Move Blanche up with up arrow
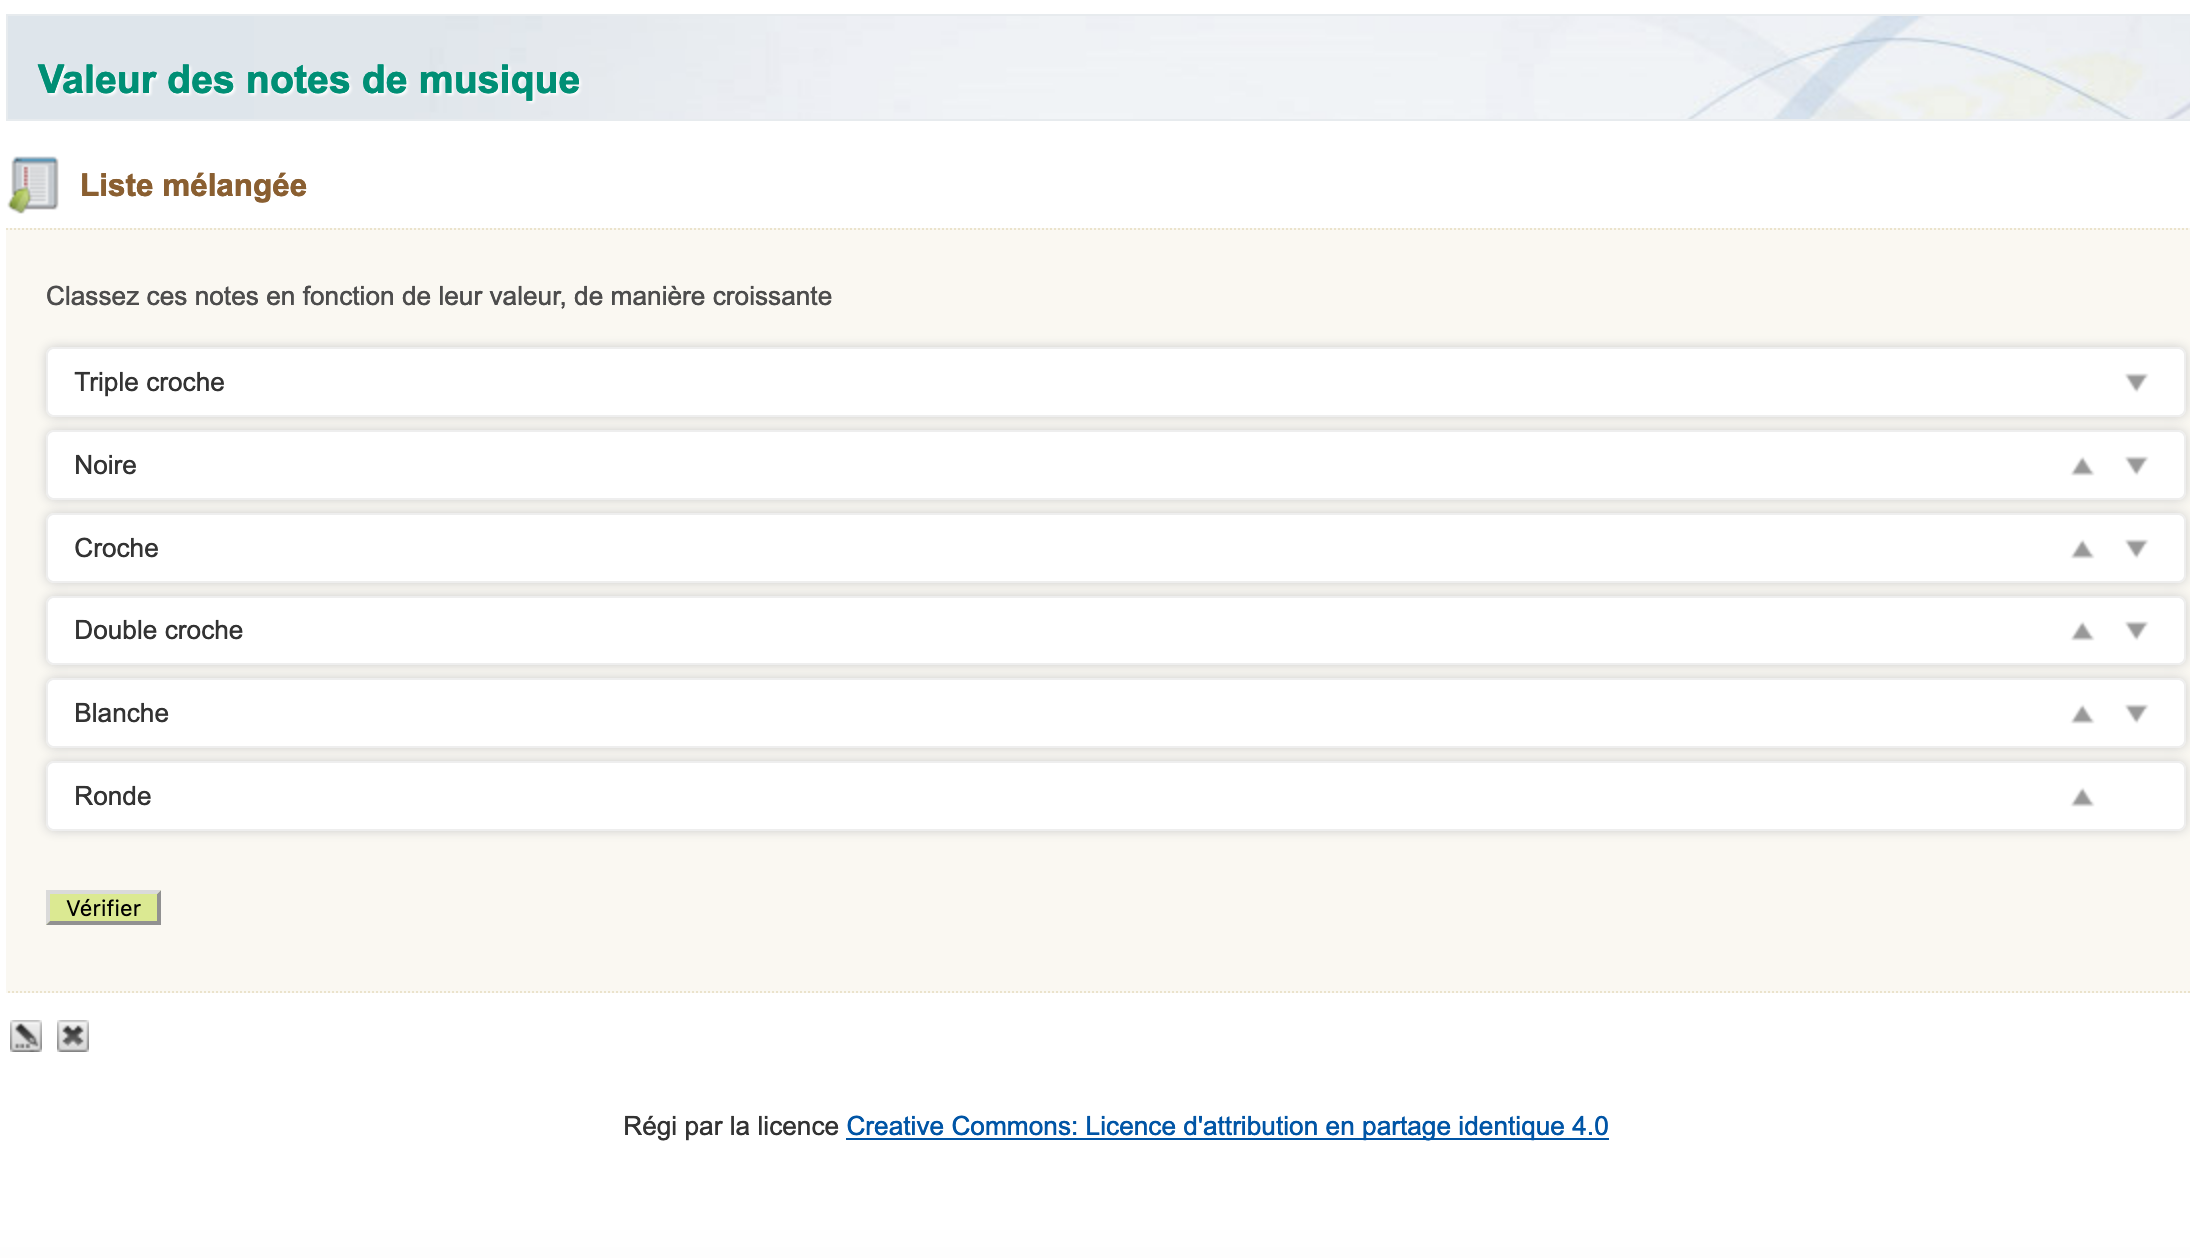The image size is (2190, 1258). pyautogui.click(x=2082, y=714)
